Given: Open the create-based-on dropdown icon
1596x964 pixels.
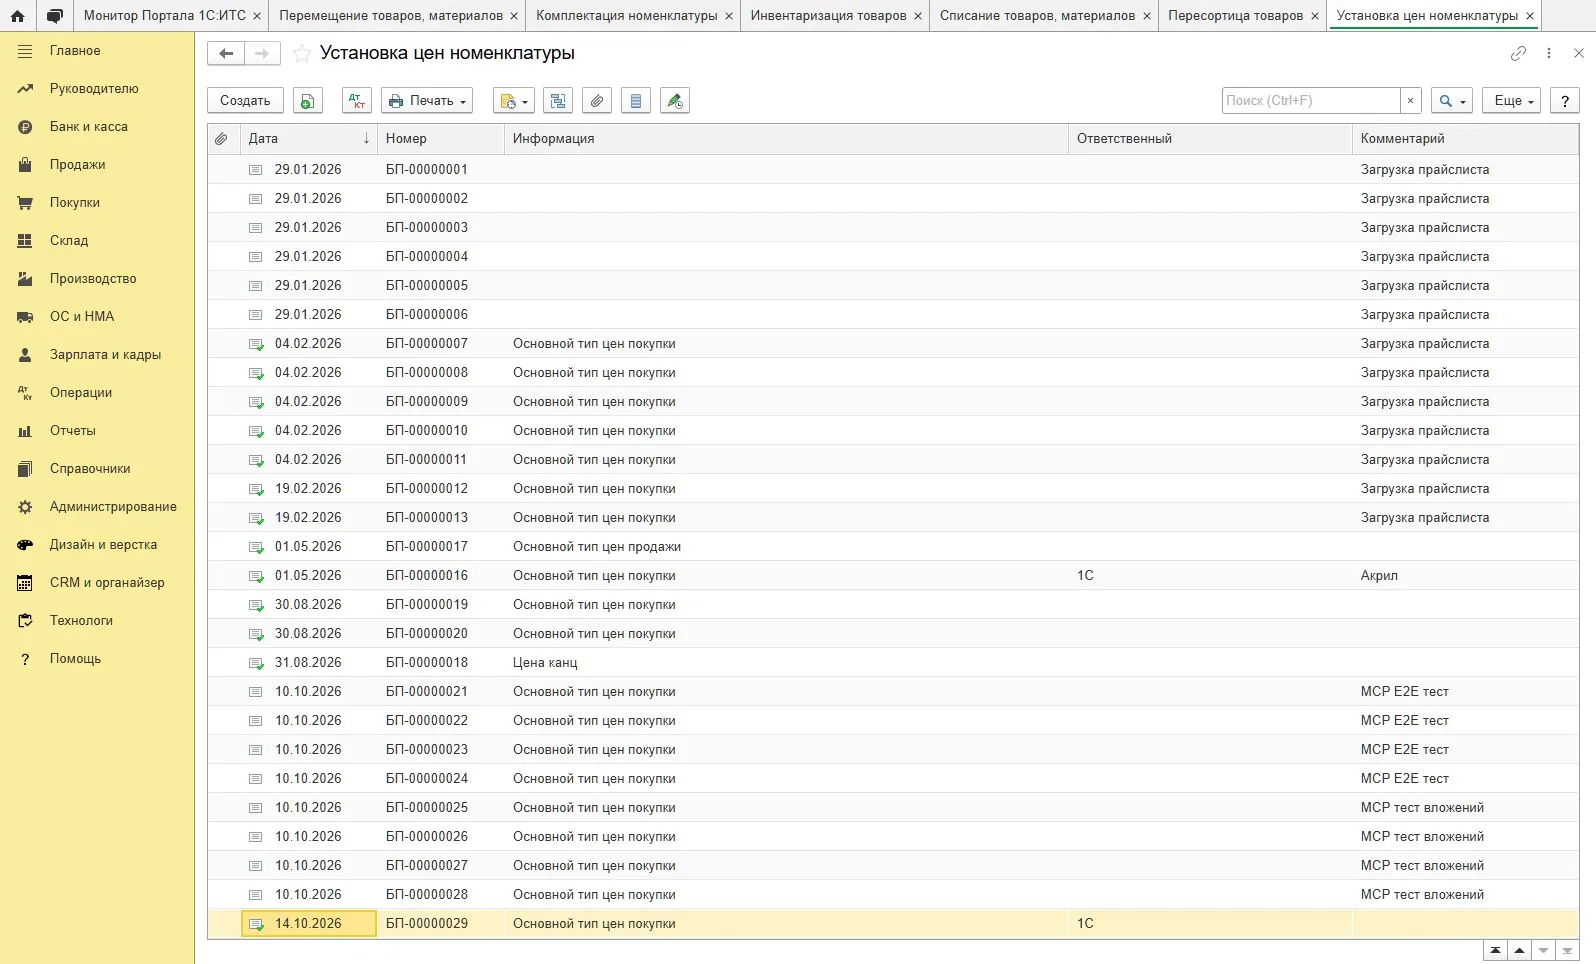Looking at the screenshot, I should 513,101.
